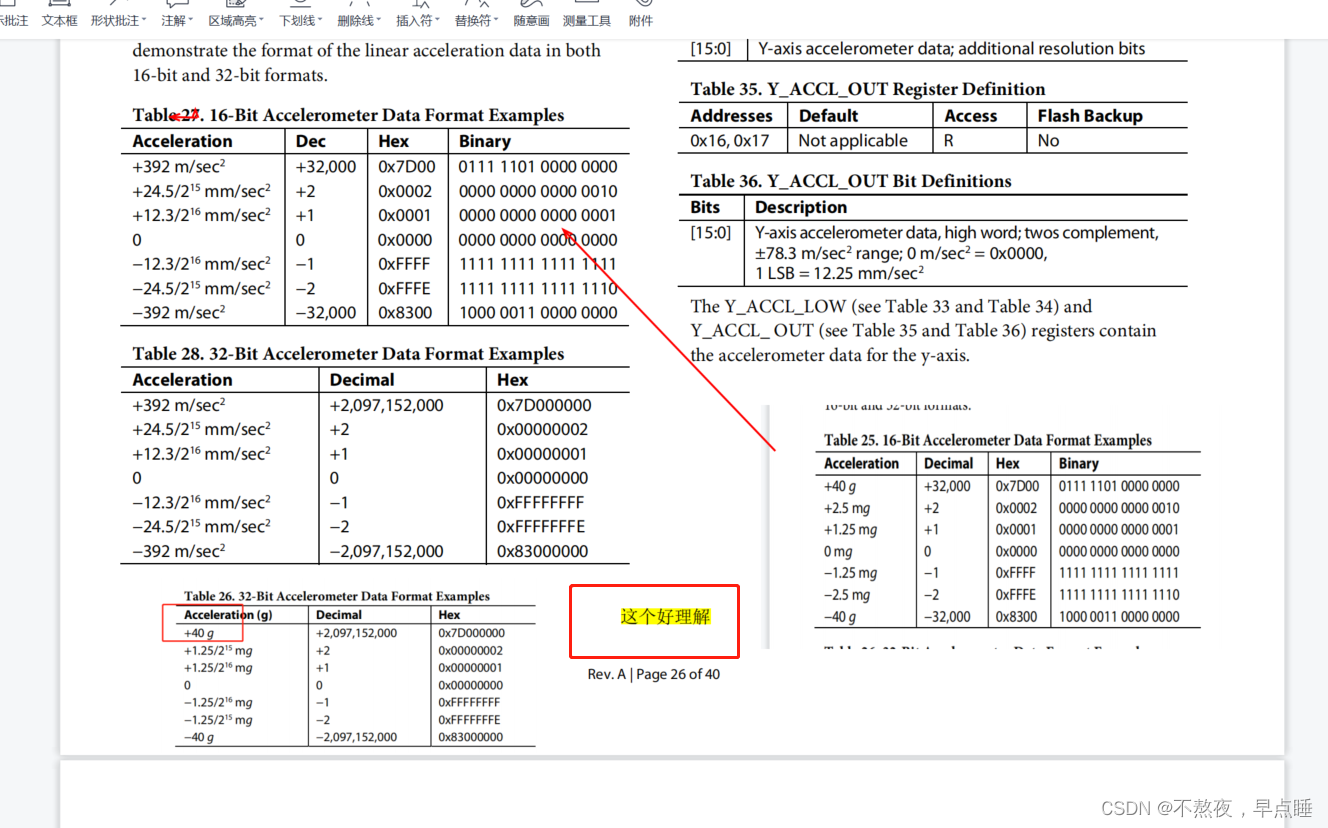Click the '−1.25 mg' cell in Table 25

click(x=850, y=573)
